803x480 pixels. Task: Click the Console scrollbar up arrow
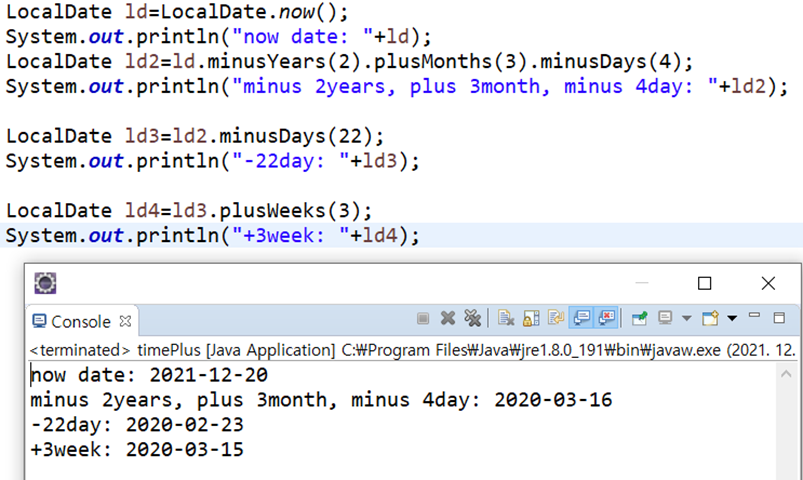(x=786, y=374)
